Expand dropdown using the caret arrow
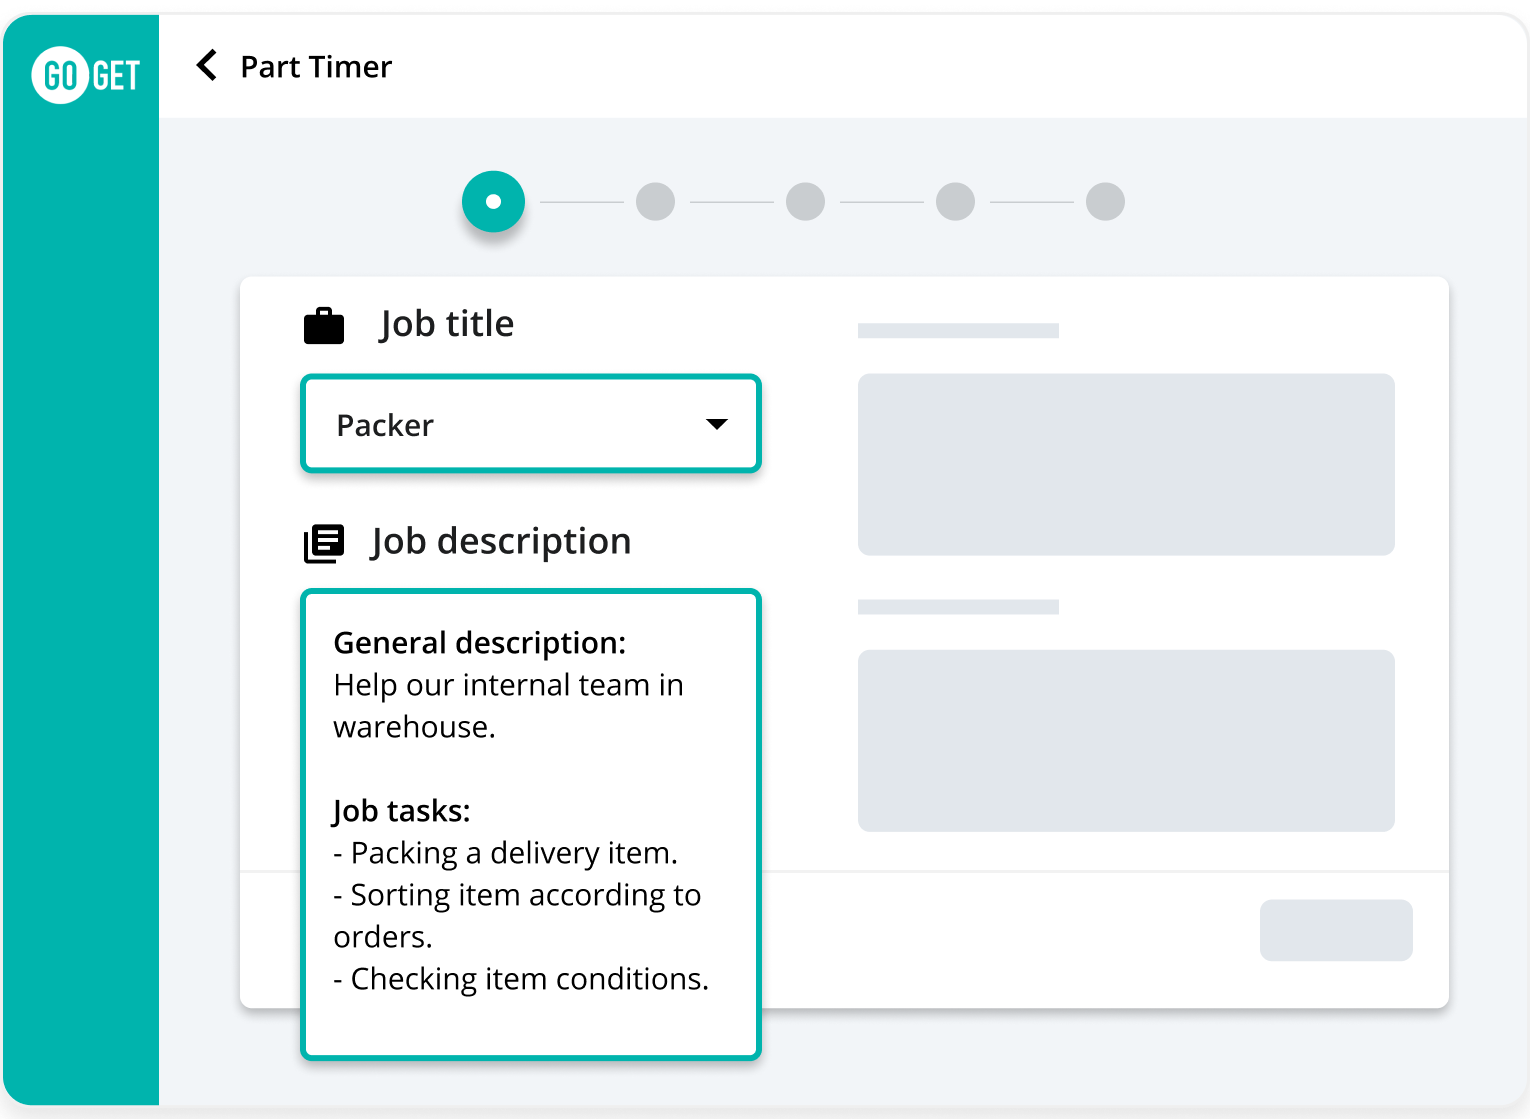 coord(716,424)
